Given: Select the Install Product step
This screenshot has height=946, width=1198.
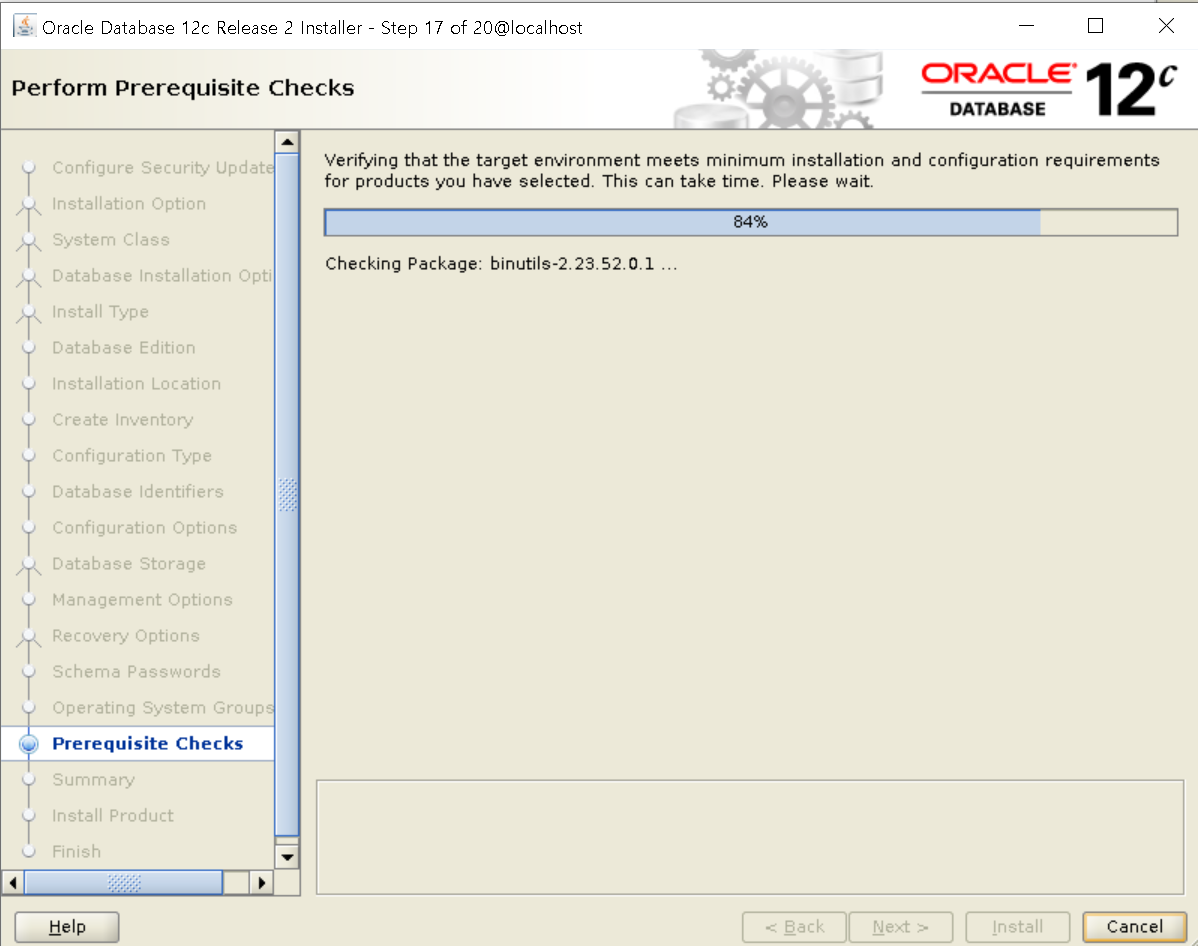Looking at the screenshot, I should click(x=112, y=815).
